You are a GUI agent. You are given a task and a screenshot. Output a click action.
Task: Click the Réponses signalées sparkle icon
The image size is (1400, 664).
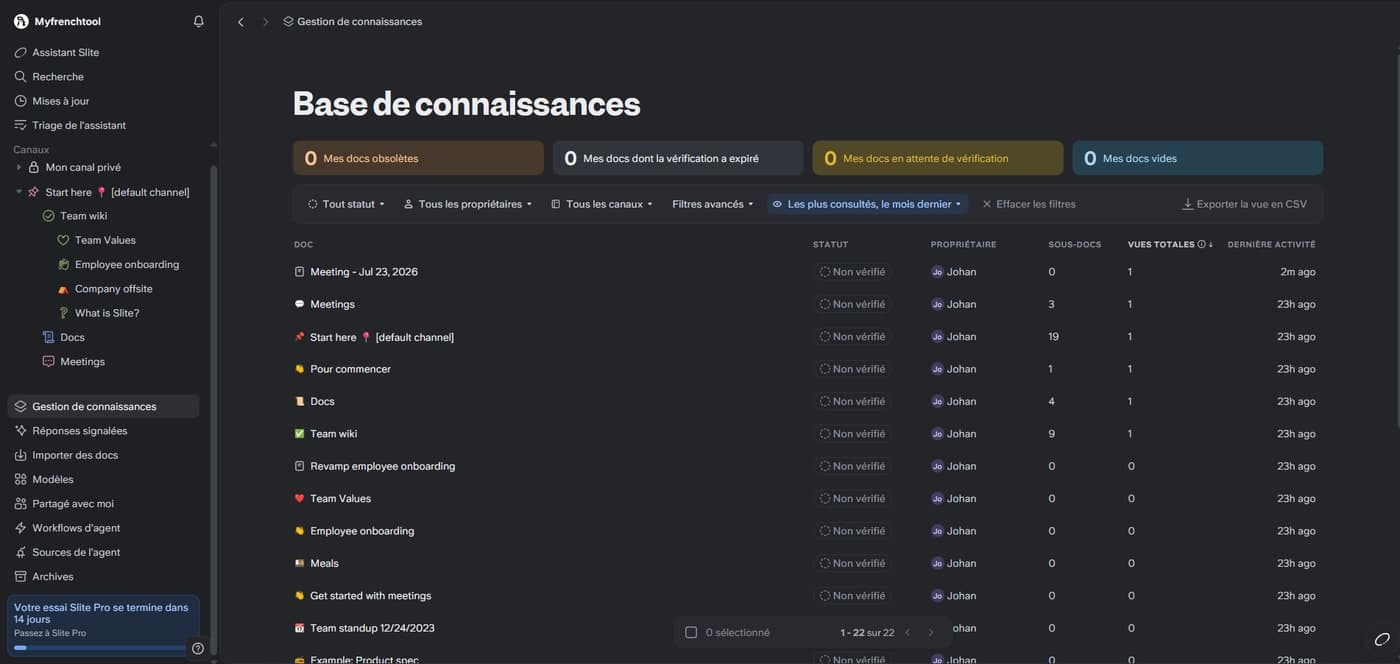pyautogui.click(x=20, y=431)
